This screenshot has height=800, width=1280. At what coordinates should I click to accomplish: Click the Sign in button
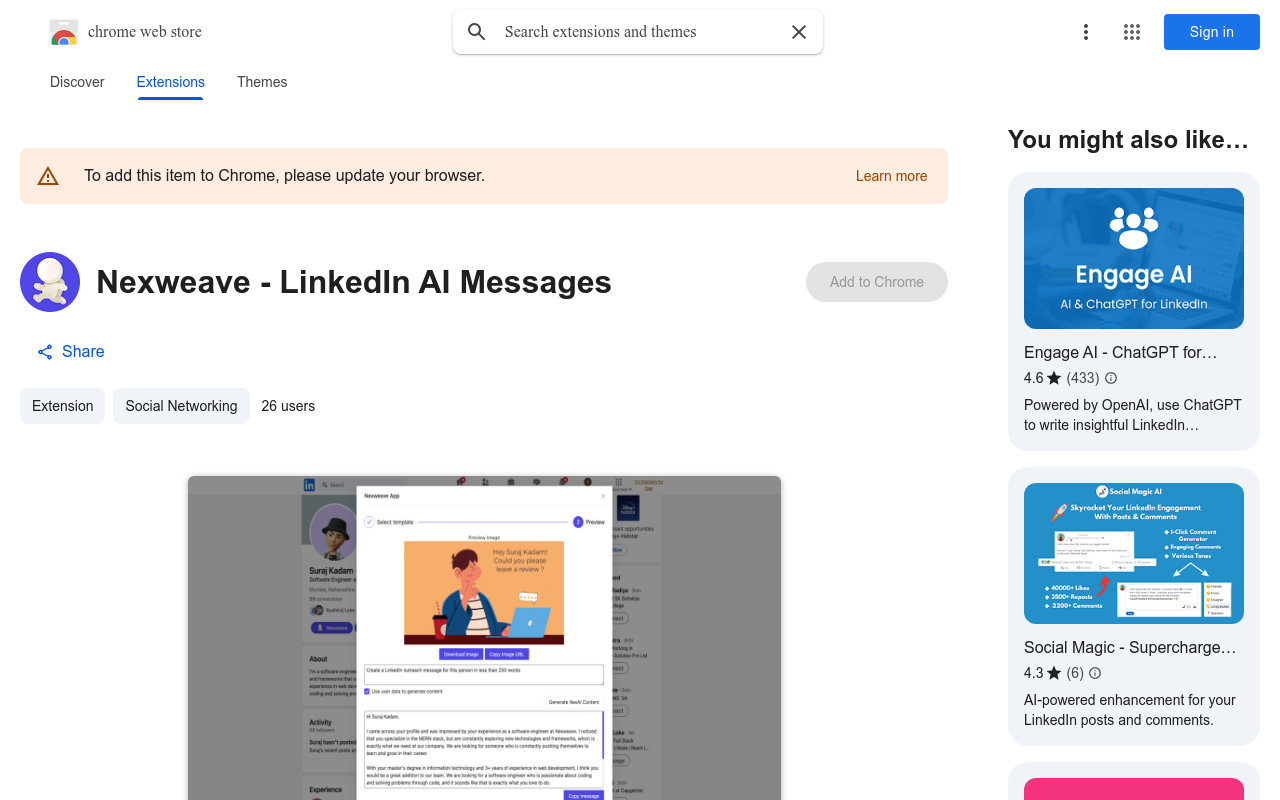coord(1211,31)
